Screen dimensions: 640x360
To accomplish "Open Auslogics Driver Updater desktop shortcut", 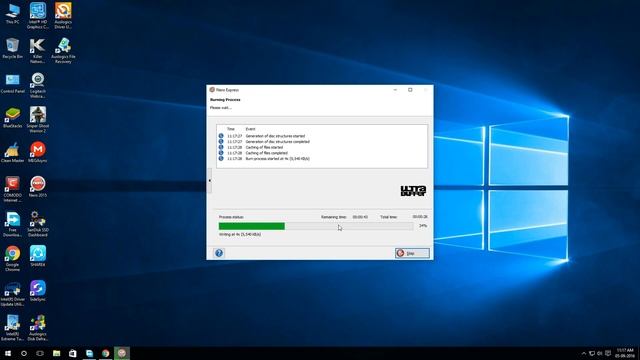I will click(63, 16).
